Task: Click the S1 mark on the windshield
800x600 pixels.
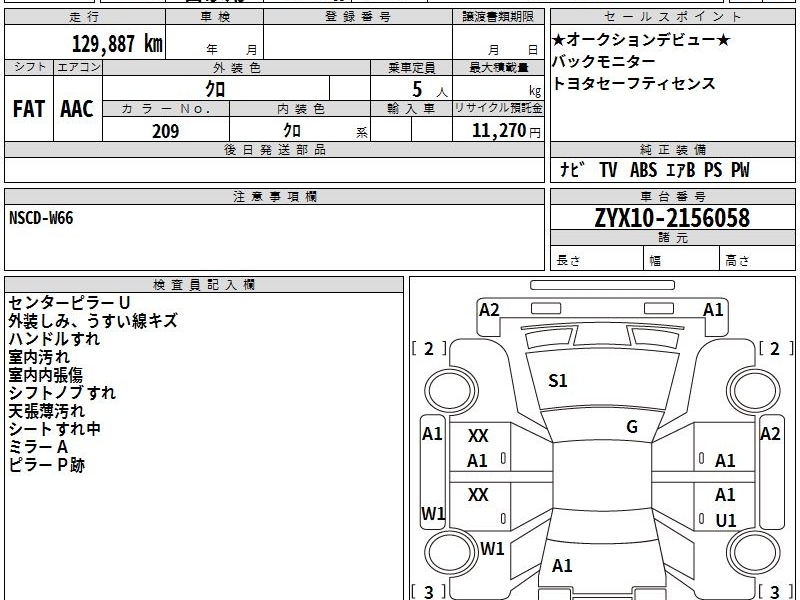Action: pos(558,381)
